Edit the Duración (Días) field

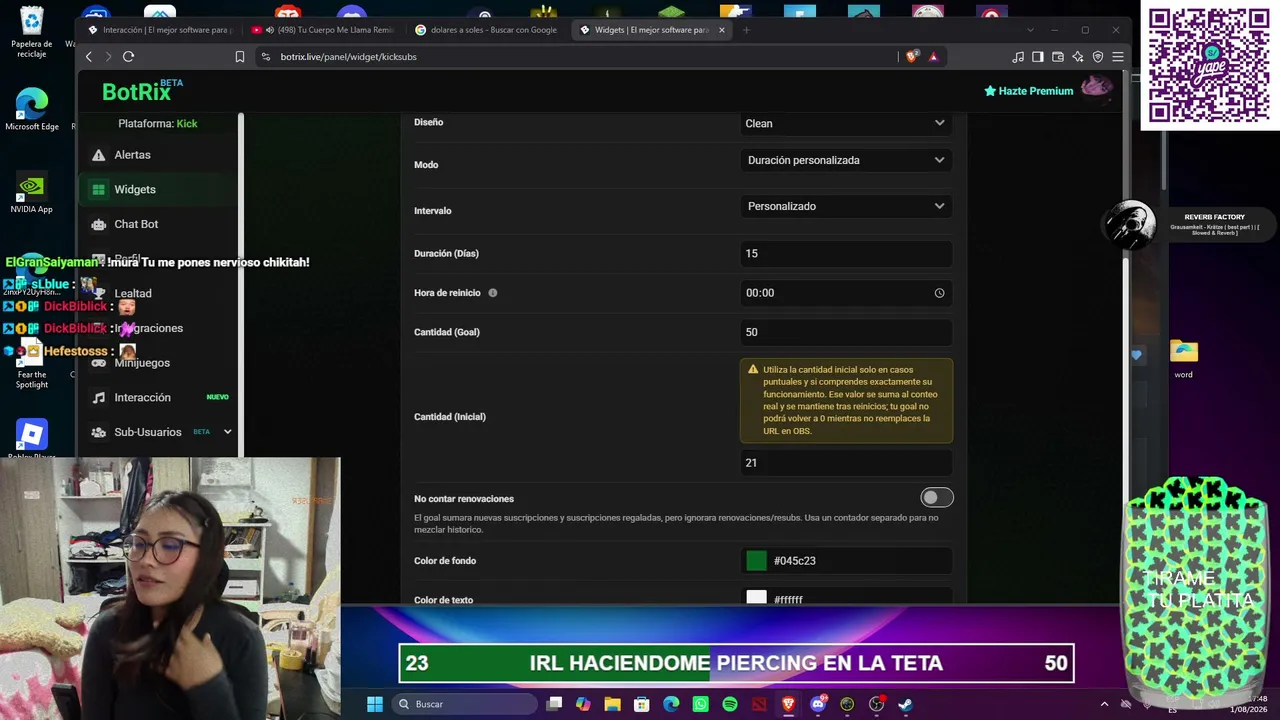tap(845, 254)
